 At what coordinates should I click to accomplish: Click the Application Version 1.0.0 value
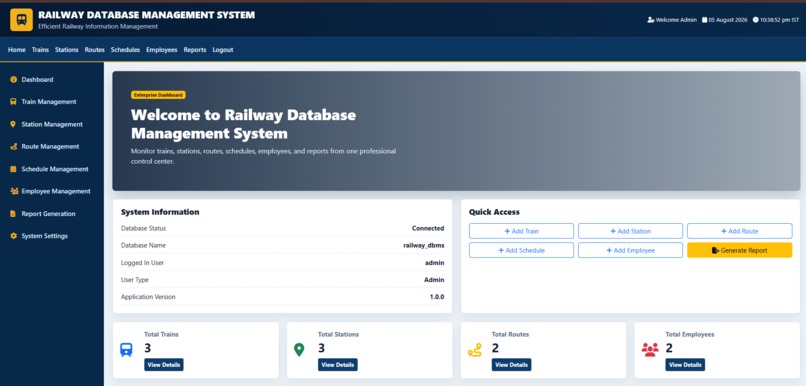click(437, 297)
